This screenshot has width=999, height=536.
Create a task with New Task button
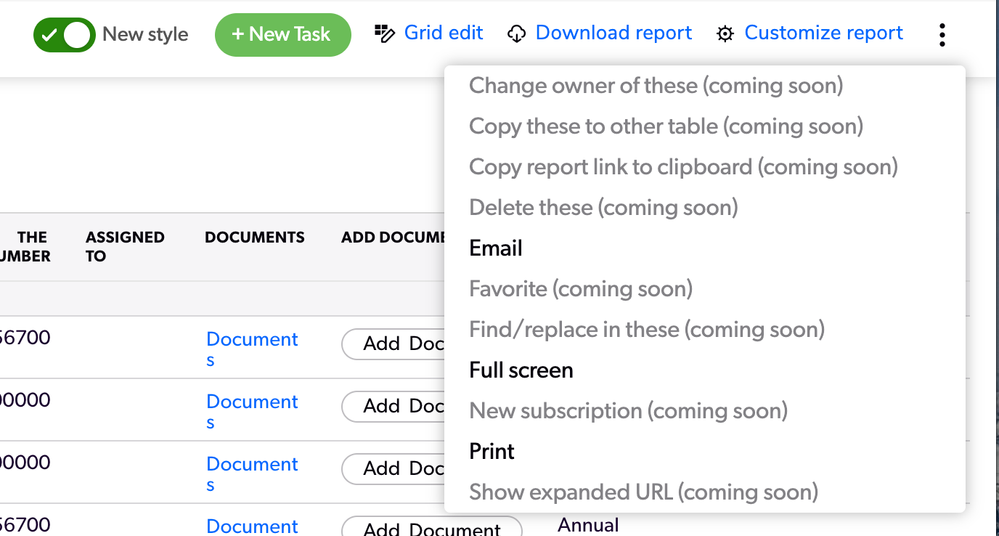pyautogui.click(x=283, y=34)
